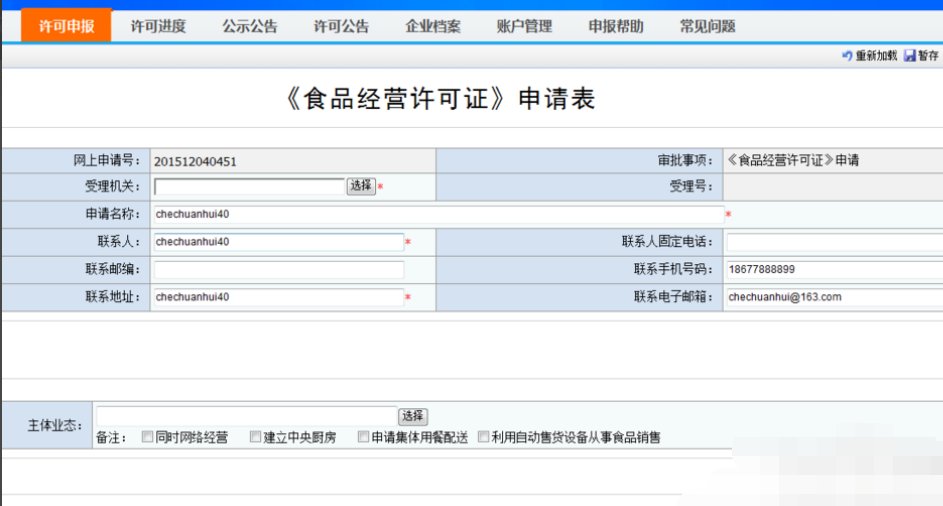
Task: Click the 审批事项 label
Action: coord(686,160)
